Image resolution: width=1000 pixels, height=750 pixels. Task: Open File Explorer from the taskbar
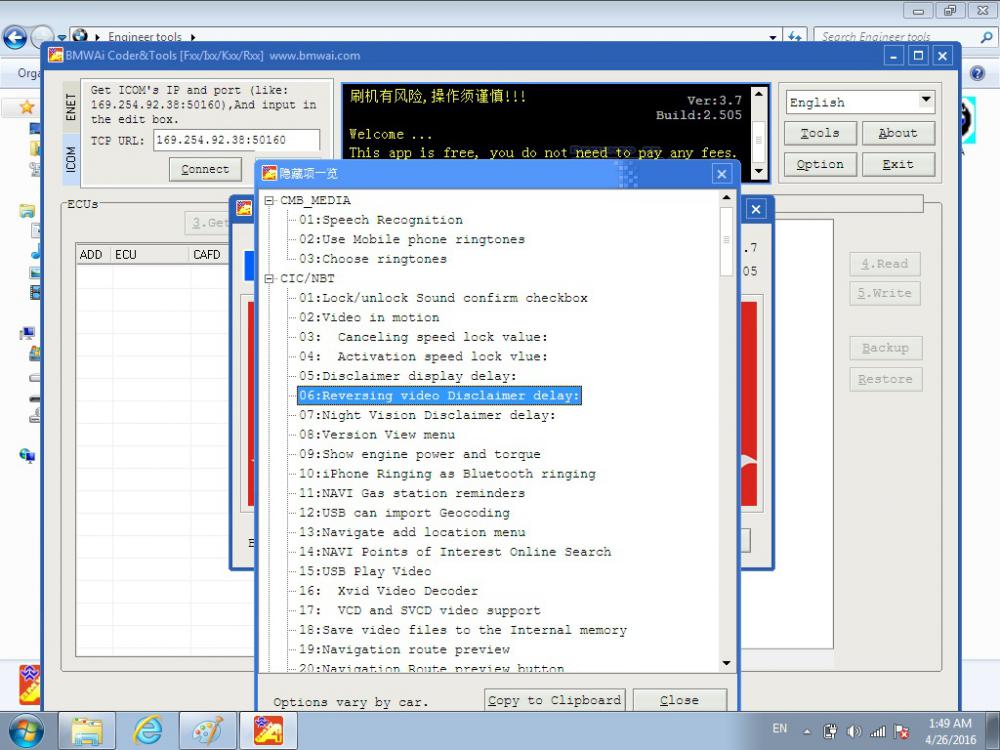coord(87,730)
